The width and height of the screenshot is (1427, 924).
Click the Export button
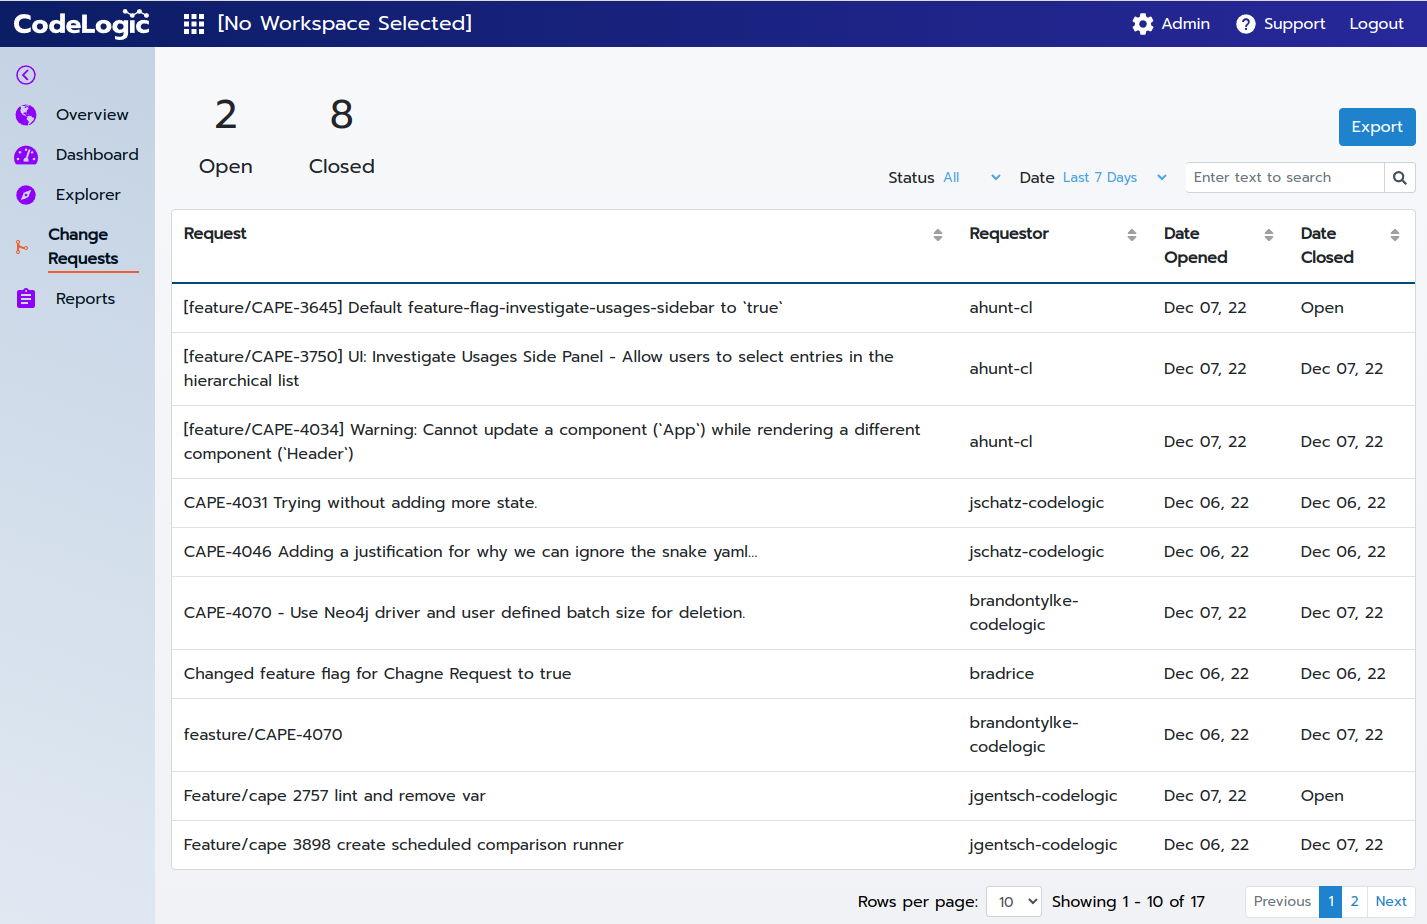click(1377, 127)
